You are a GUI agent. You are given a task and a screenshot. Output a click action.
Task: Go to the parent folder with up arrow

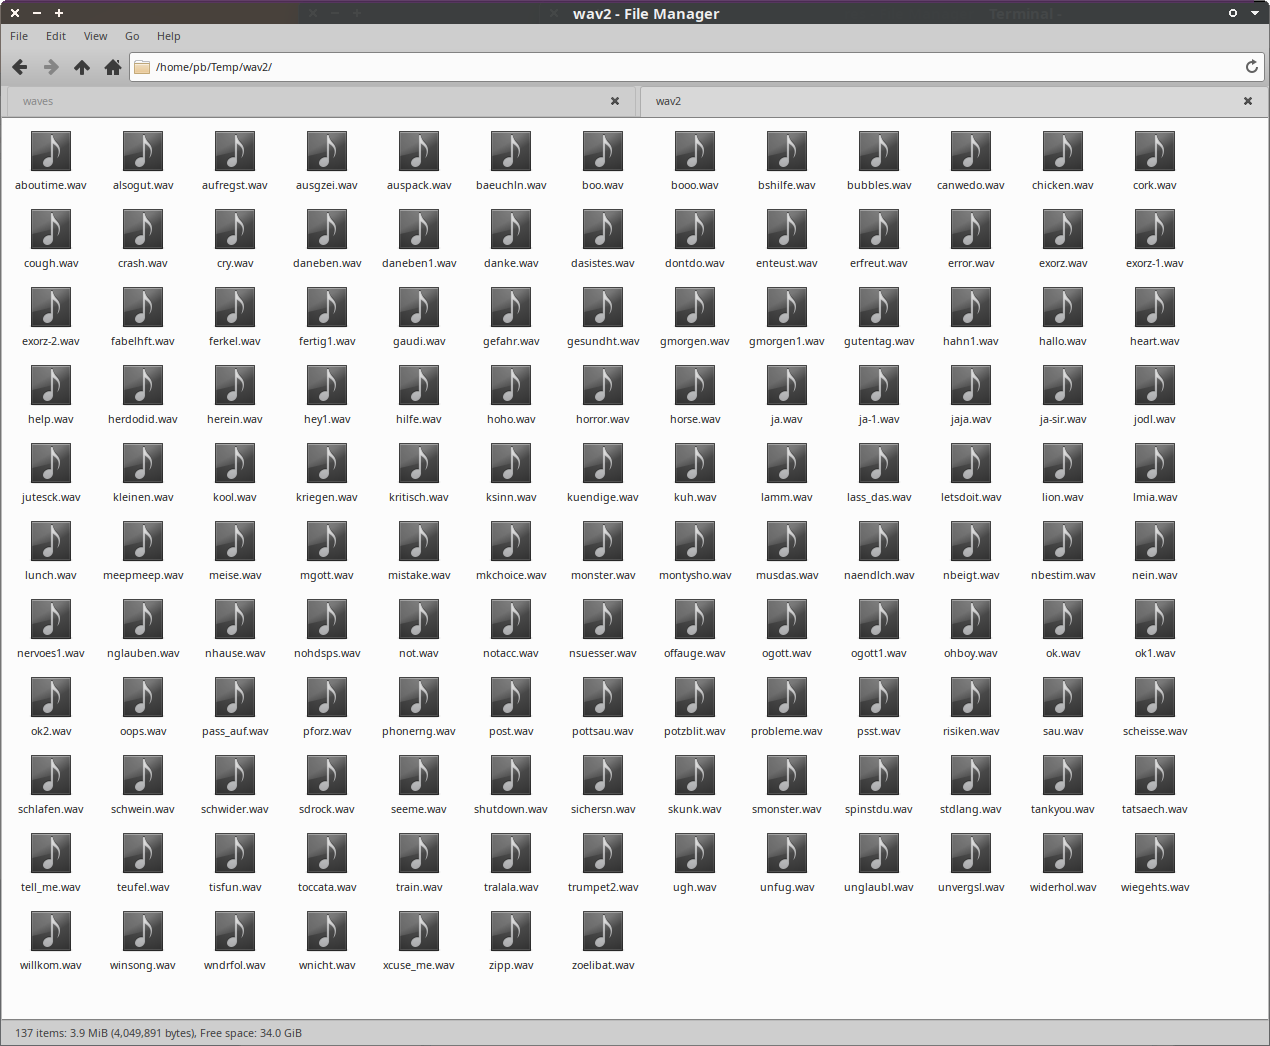click(82, 67)
